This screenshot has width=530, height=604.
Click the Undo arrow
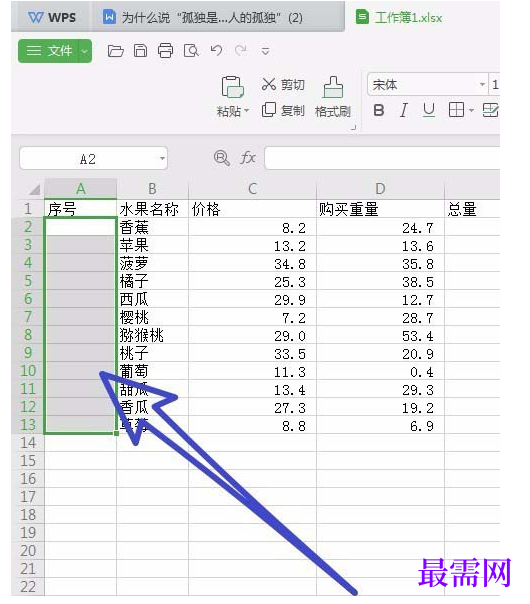click(x=216, y=50)
